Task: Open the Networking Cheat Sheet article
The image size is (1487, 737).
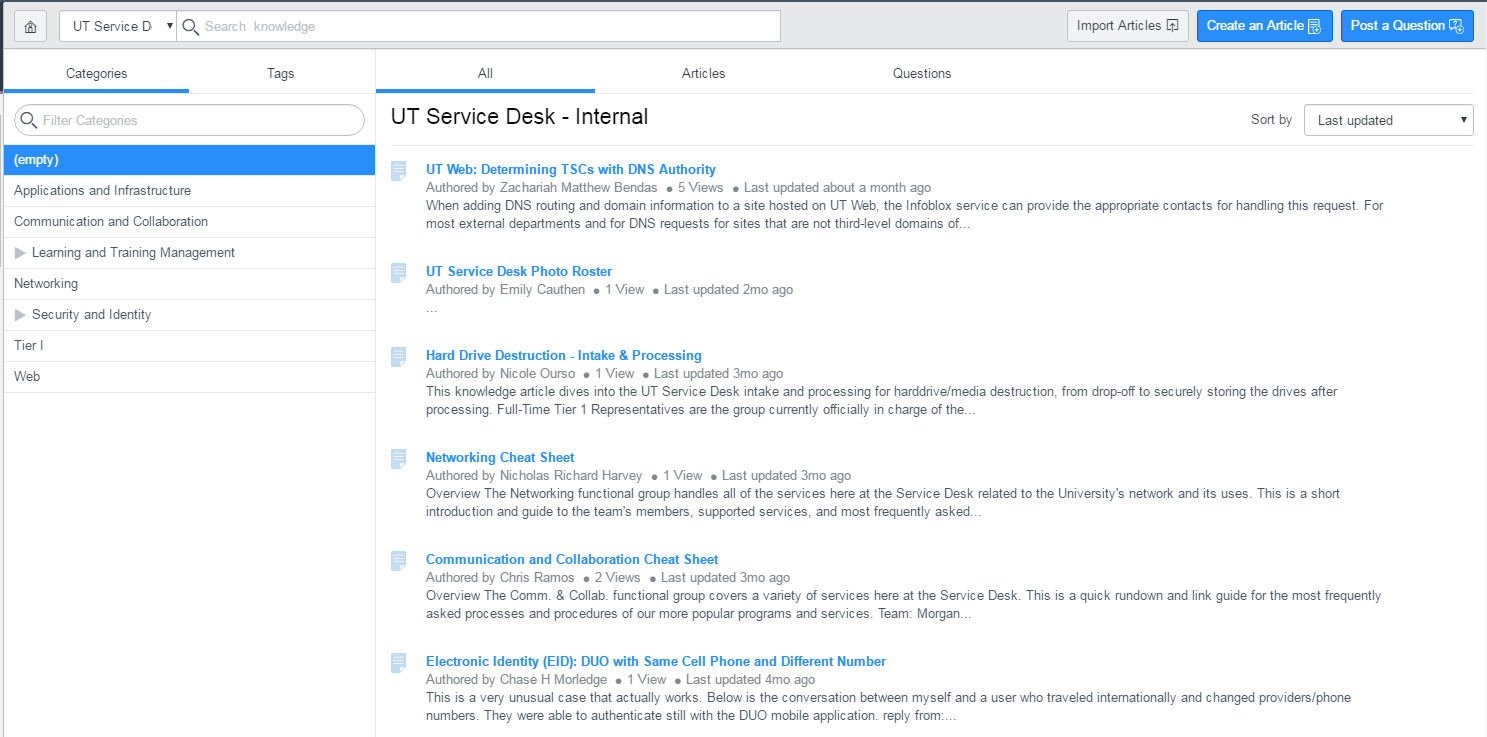Action: [x=500, y=457]
